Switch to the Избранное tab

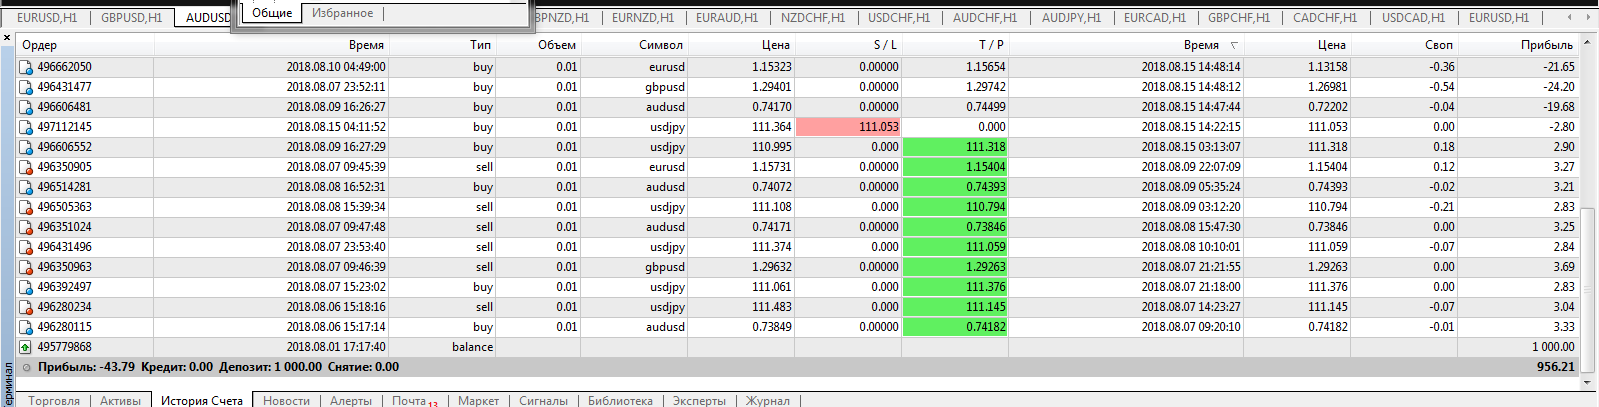click(x=342, y=13)
